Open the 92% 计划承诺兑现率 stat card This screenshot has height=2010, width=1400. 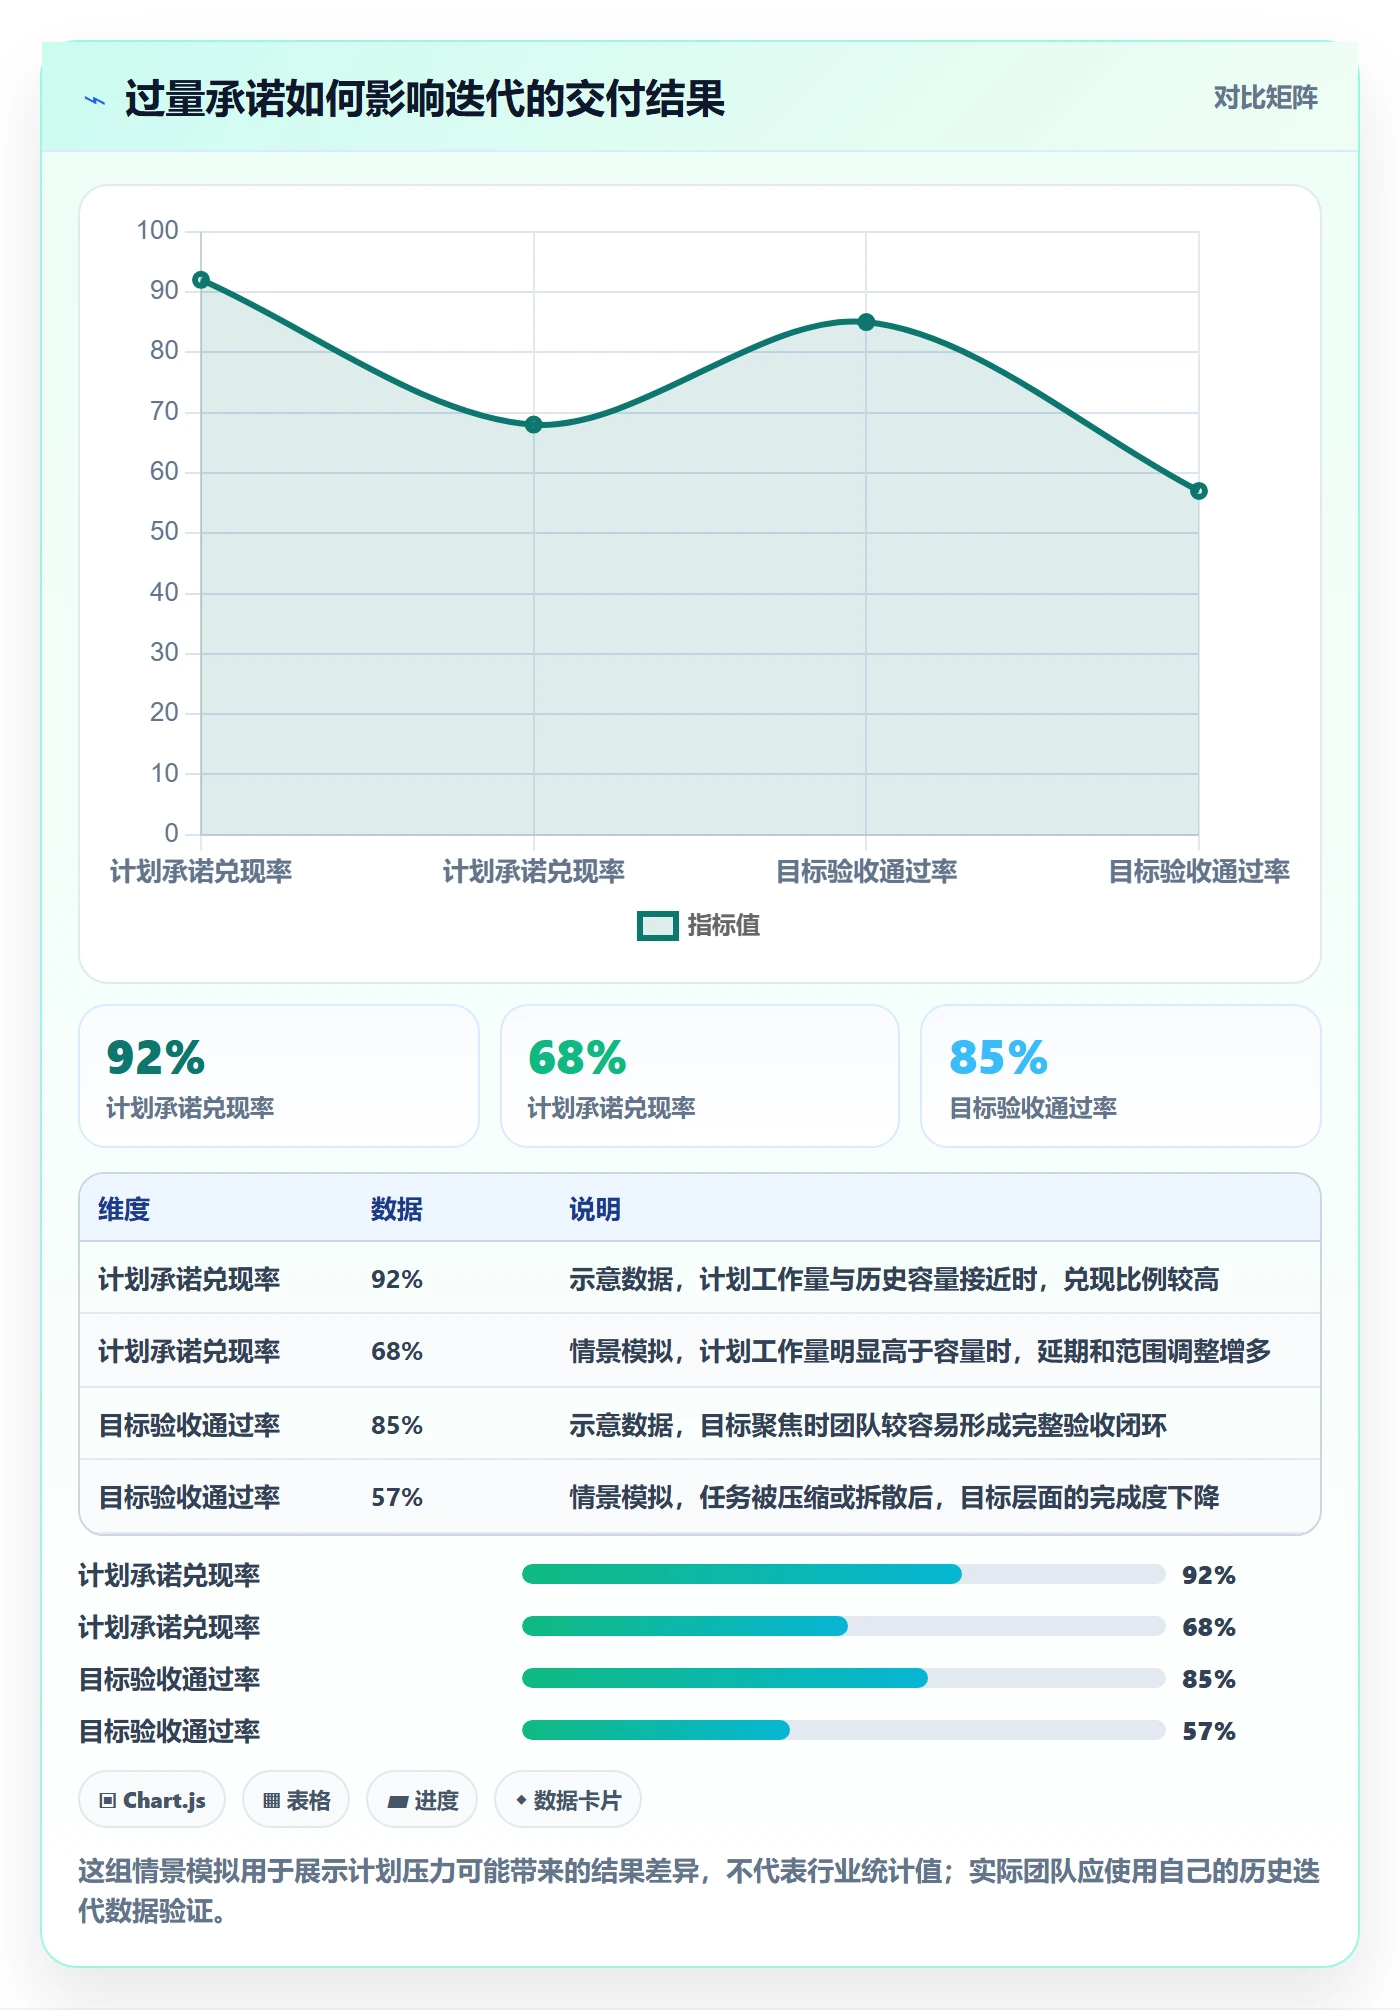coord(279,1076)
